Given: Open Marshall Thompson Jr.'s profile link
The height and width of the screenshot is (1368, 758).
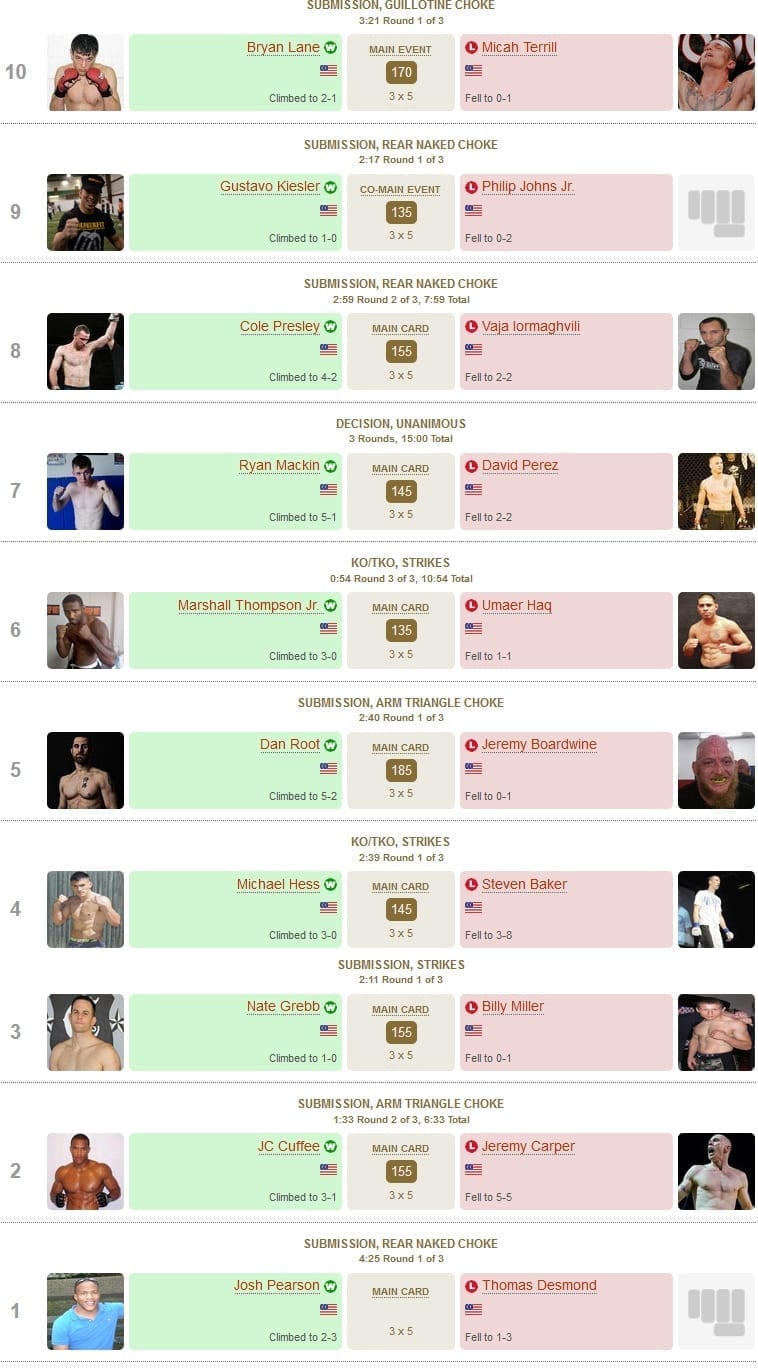Looking at the screenshot, I should pyautogui.click(x=249, y=605).
